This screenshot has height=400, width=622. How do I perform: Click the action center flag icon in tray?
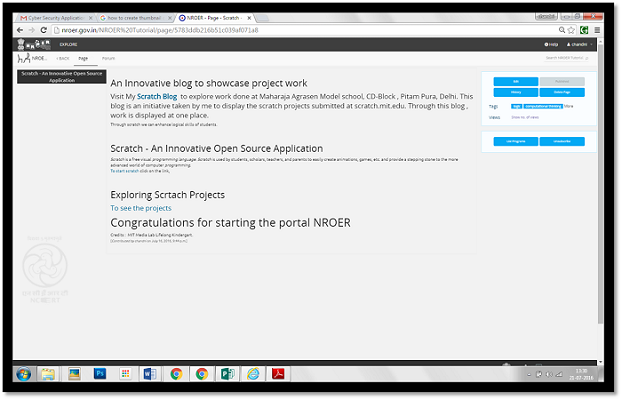pyautogui.click(x=539, y=374)
